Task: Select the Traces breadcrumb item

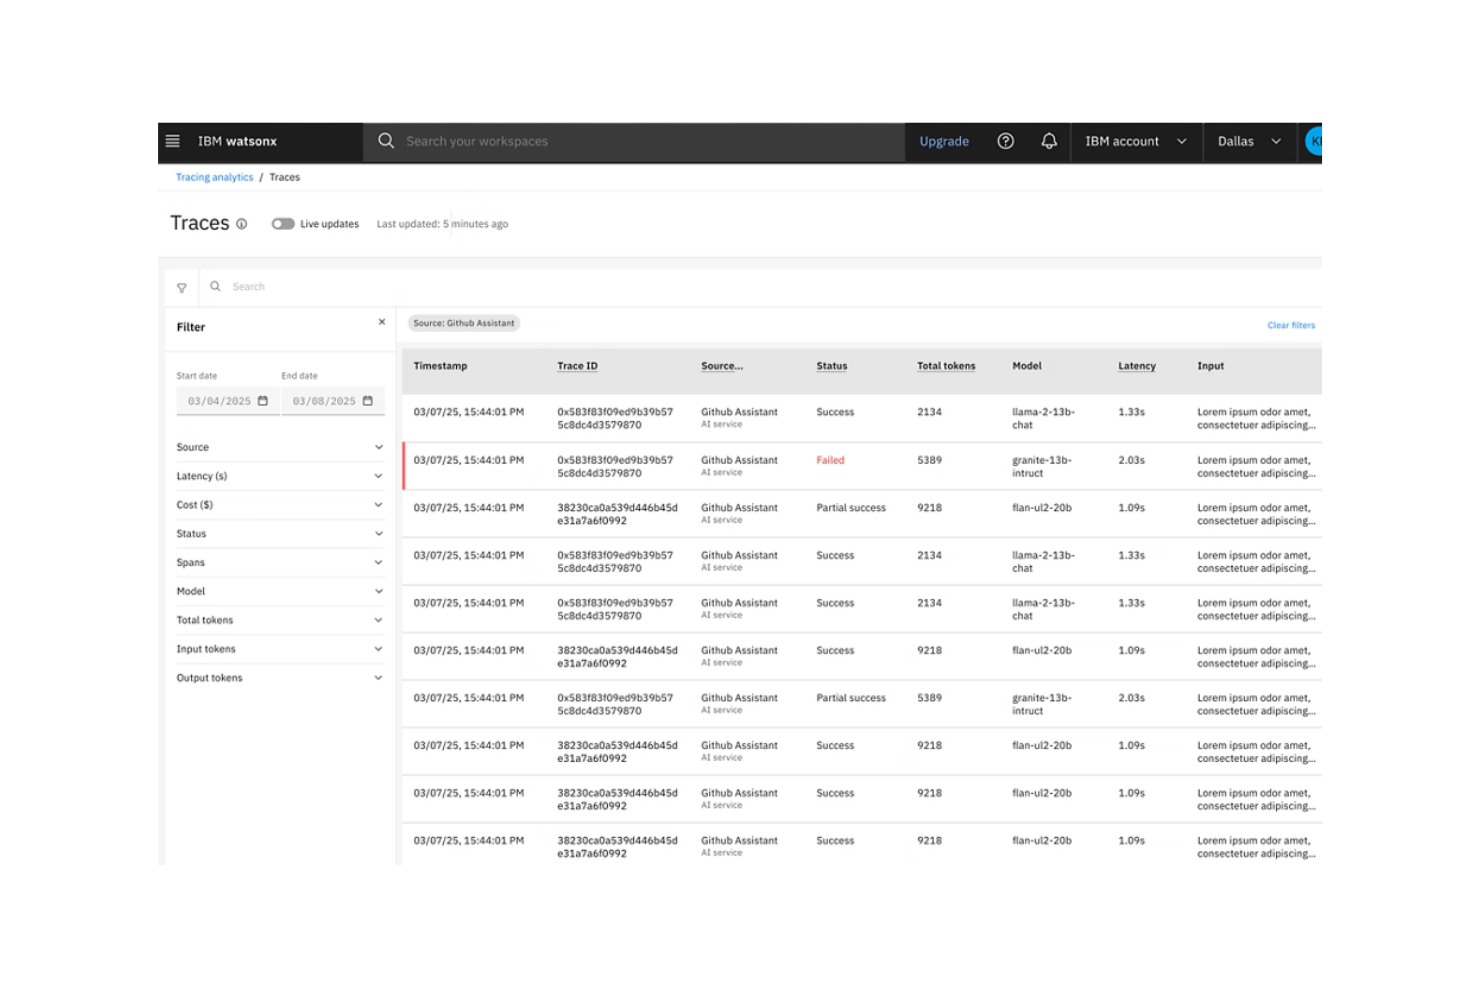Action: tap(285, 177)
